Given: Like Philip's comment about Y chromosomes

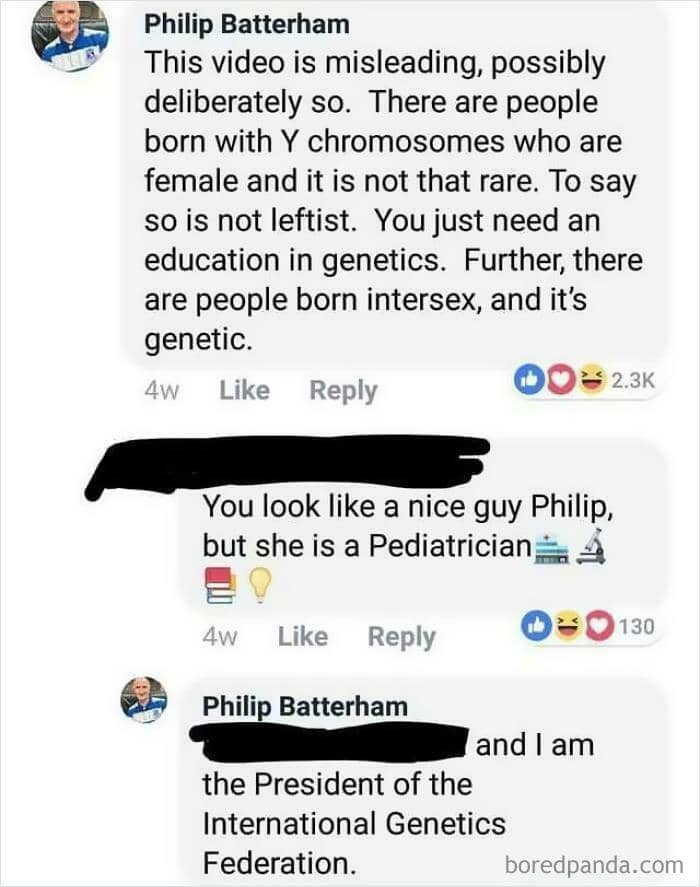Looking at the screenshot, I should pyautogui.click(x=244, y=390).
